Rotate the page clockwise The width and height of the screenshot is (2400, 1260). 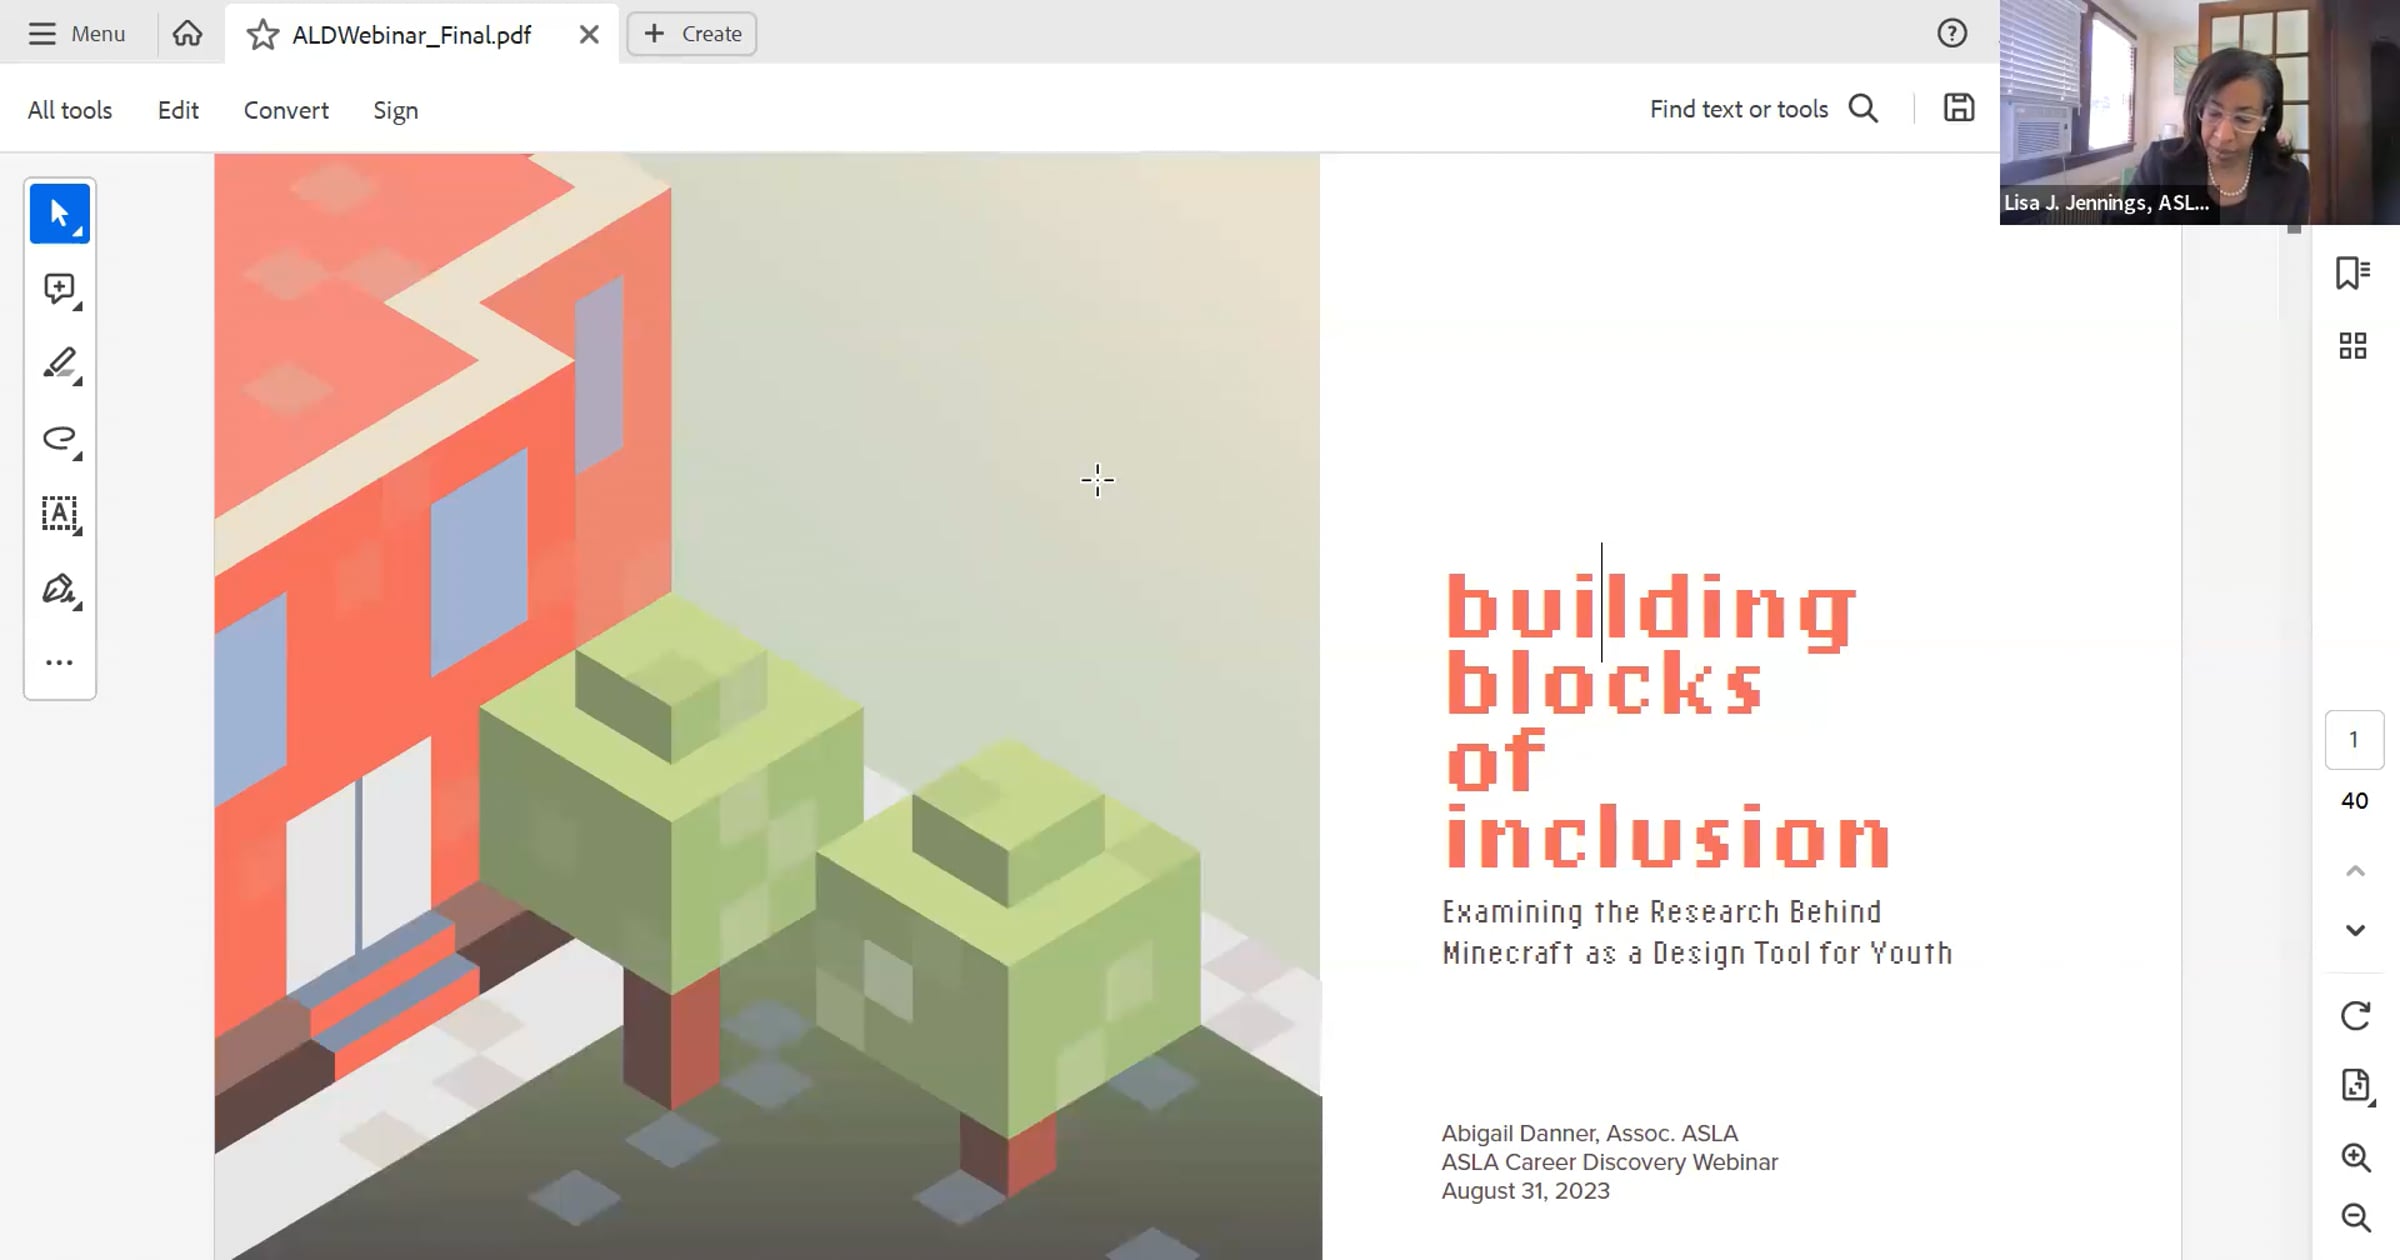click(2355, 1016)
